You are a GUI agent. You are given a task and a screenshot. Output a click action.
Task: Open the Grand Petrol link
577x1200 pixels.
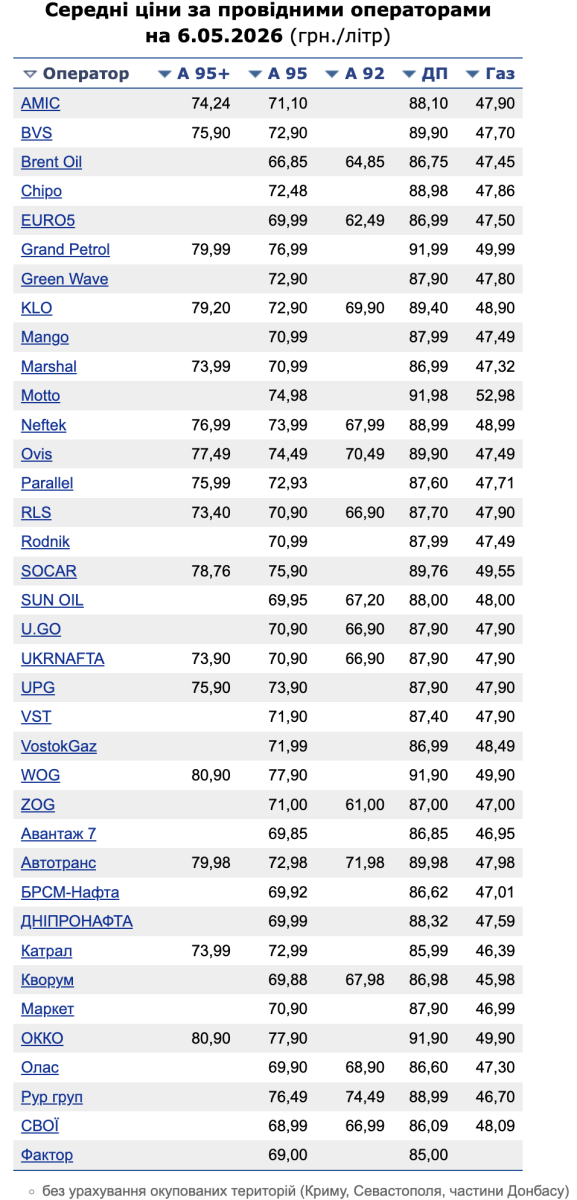pos(66,249)
